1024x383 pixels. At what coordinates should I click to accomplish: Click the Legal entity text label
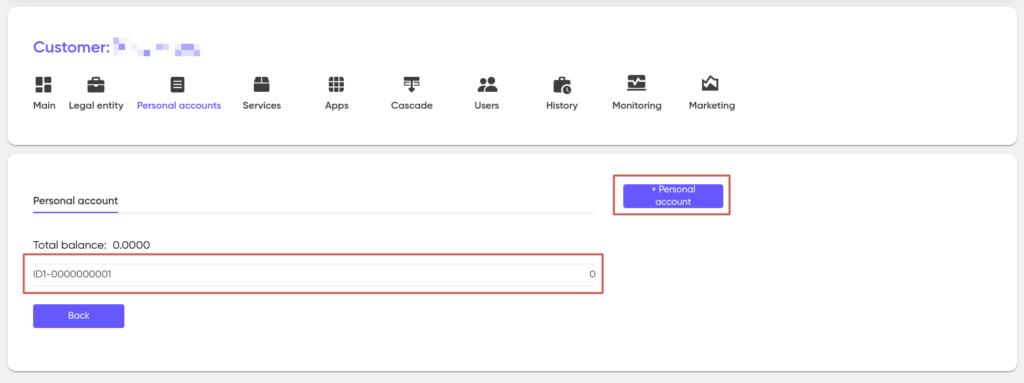click(96, 106)
